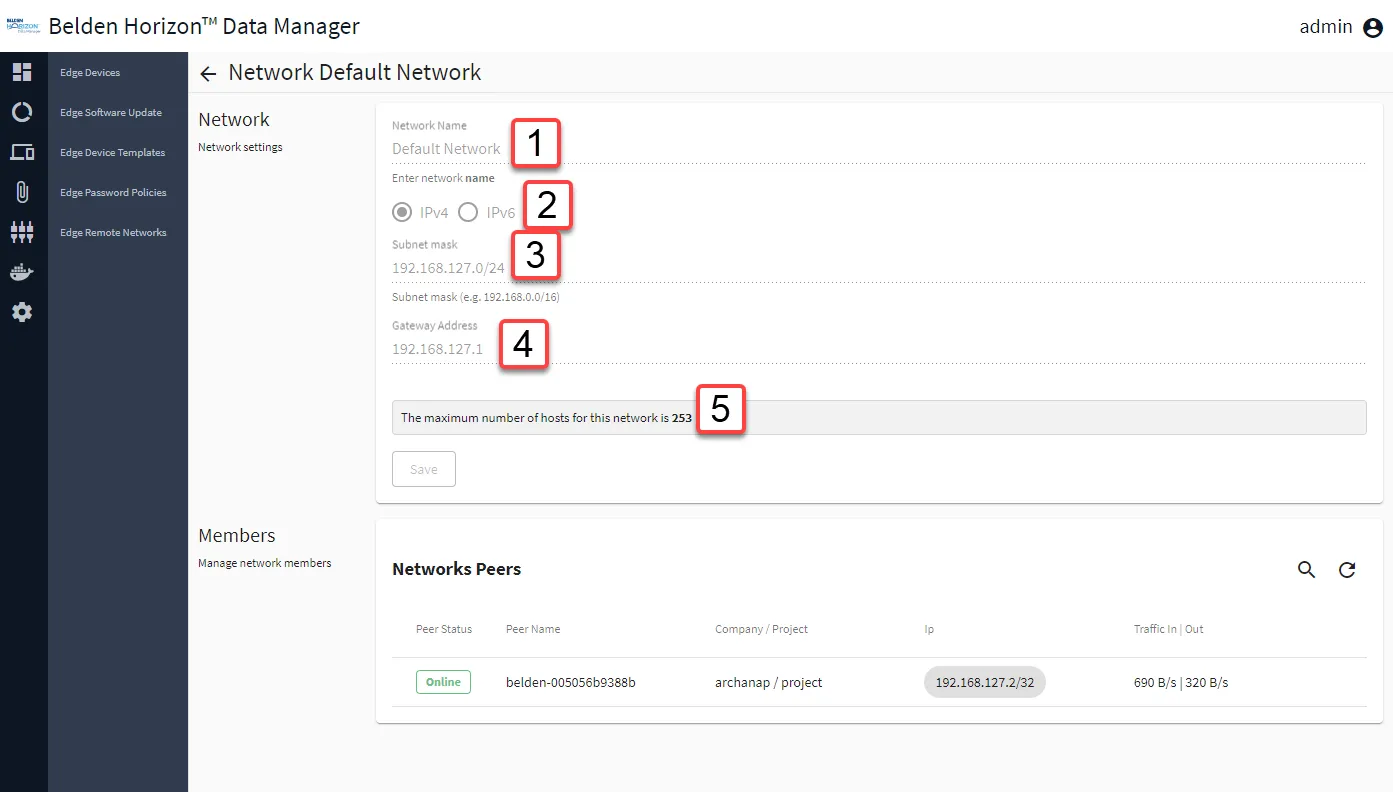Click the admin account avatar icon
The height and width of the screenshot is (792, 1393).
[1373, 28]
